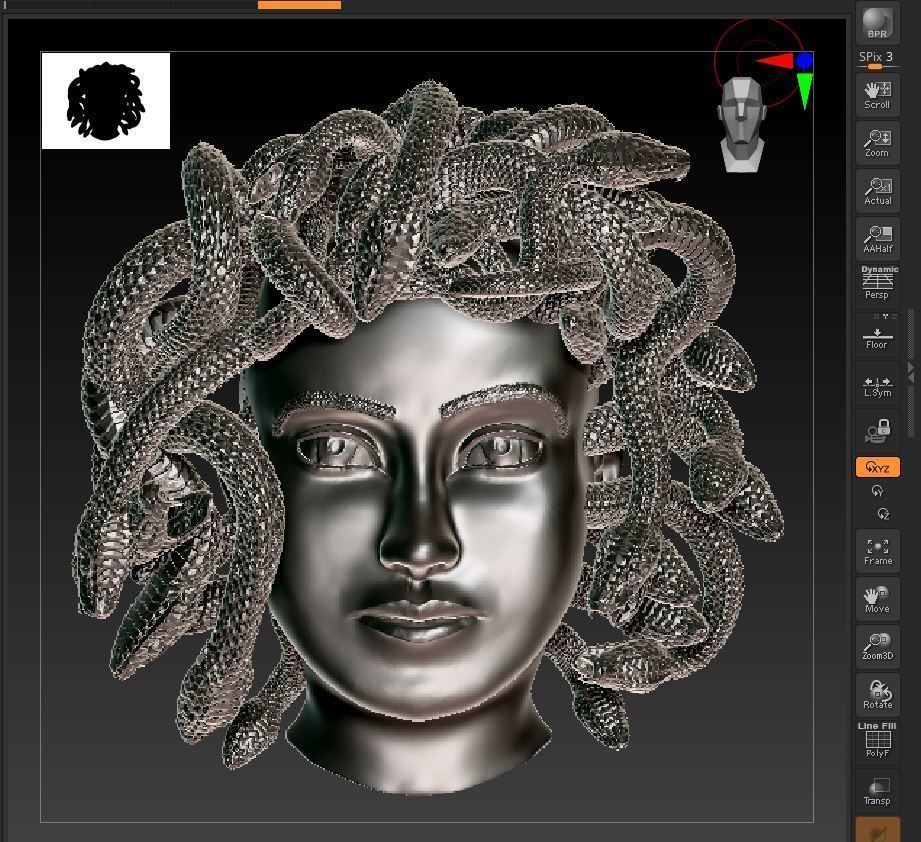Click AAHalf to view antialiased half size
This screenshot has height=842, width=921.
click(x=876, y=237)
